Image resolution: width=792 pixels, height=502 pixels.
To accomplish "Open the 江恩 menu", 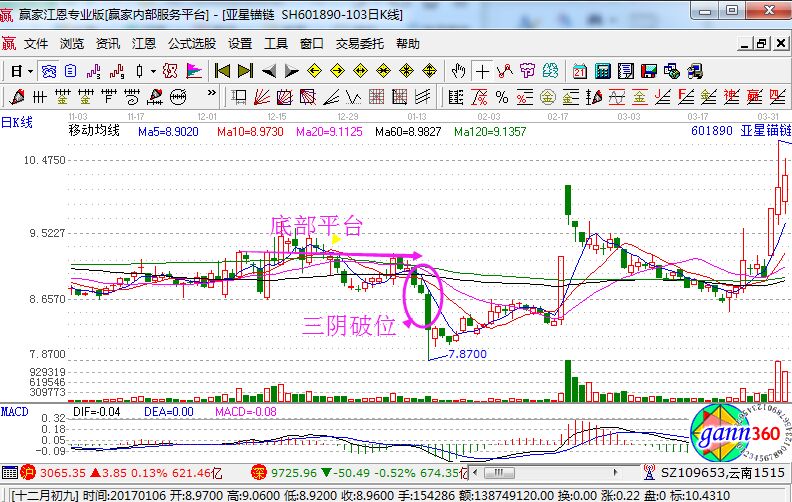I will (x=144, y=44).
